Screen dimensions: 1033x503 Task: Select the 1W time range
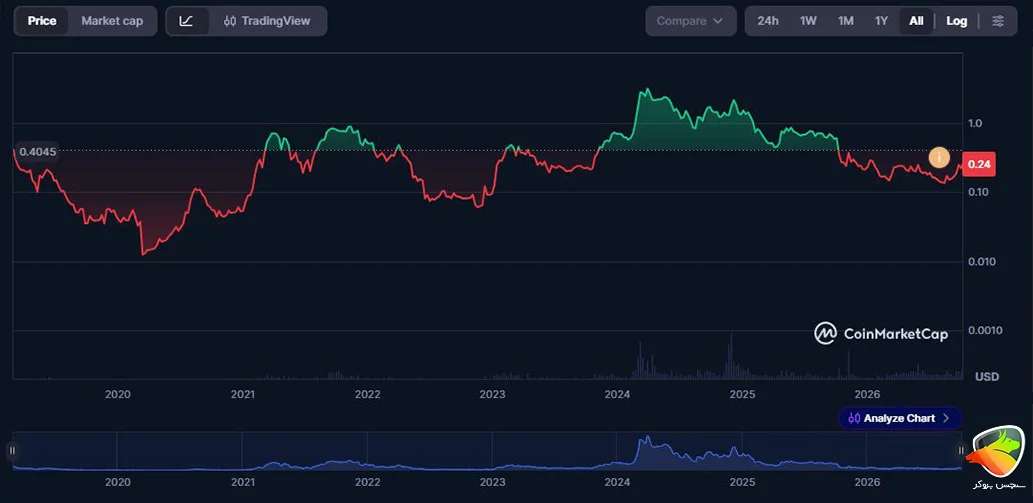tap(808, 21)
